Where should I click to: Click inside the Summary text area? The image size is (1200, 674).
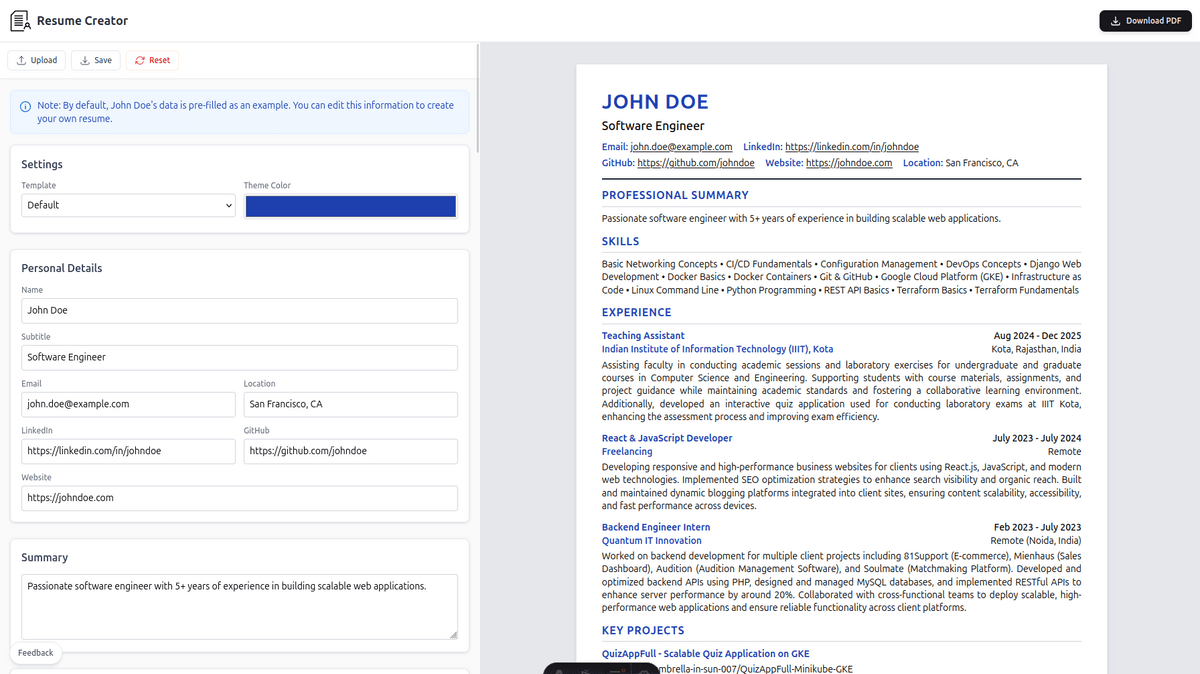[239, 605]
